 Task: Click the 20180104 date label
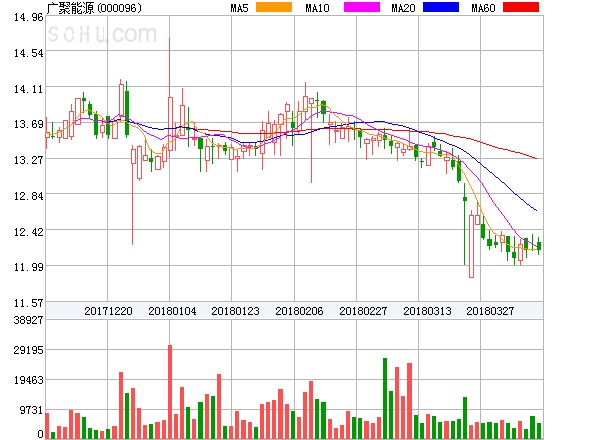coord(172,311)
